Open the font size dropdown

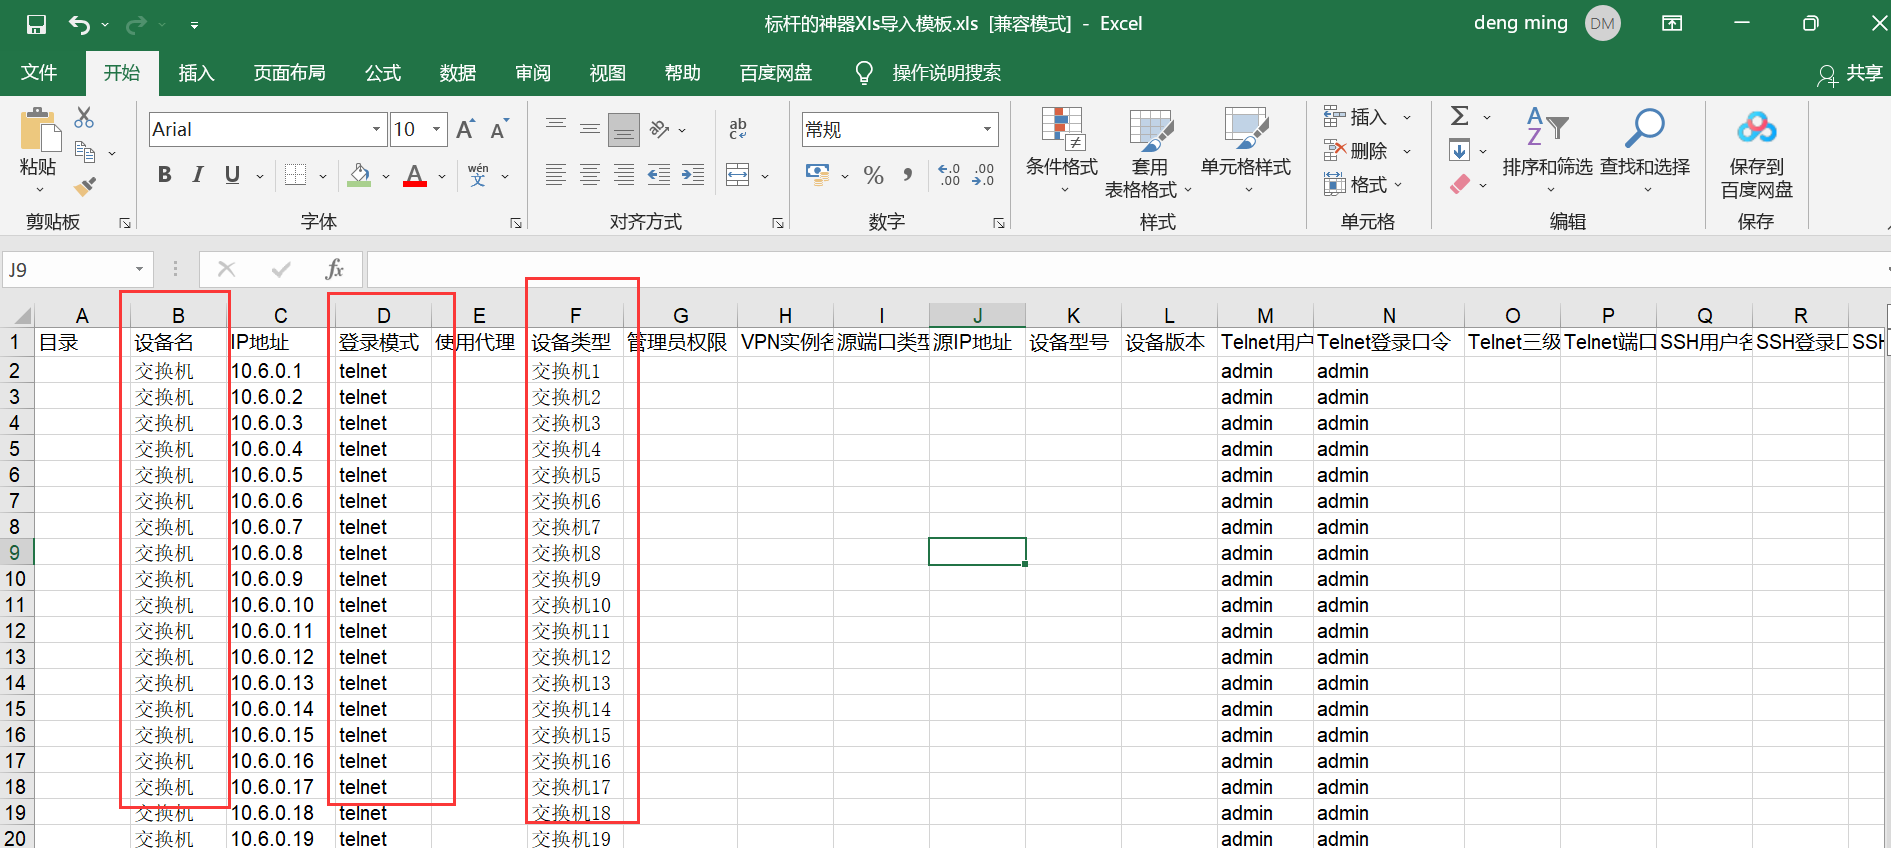437,129
